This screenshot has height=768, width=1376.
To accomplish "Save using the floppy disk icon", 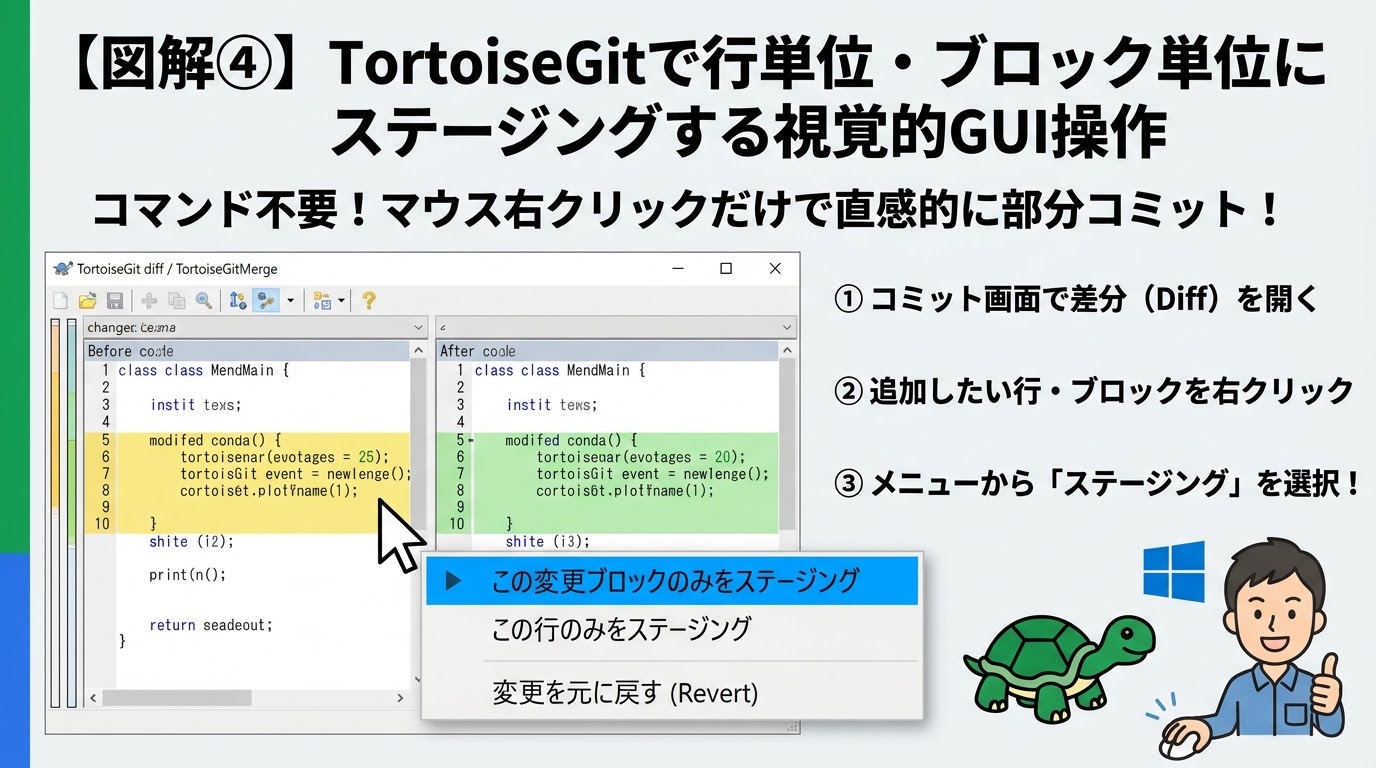I will [115, 300].
